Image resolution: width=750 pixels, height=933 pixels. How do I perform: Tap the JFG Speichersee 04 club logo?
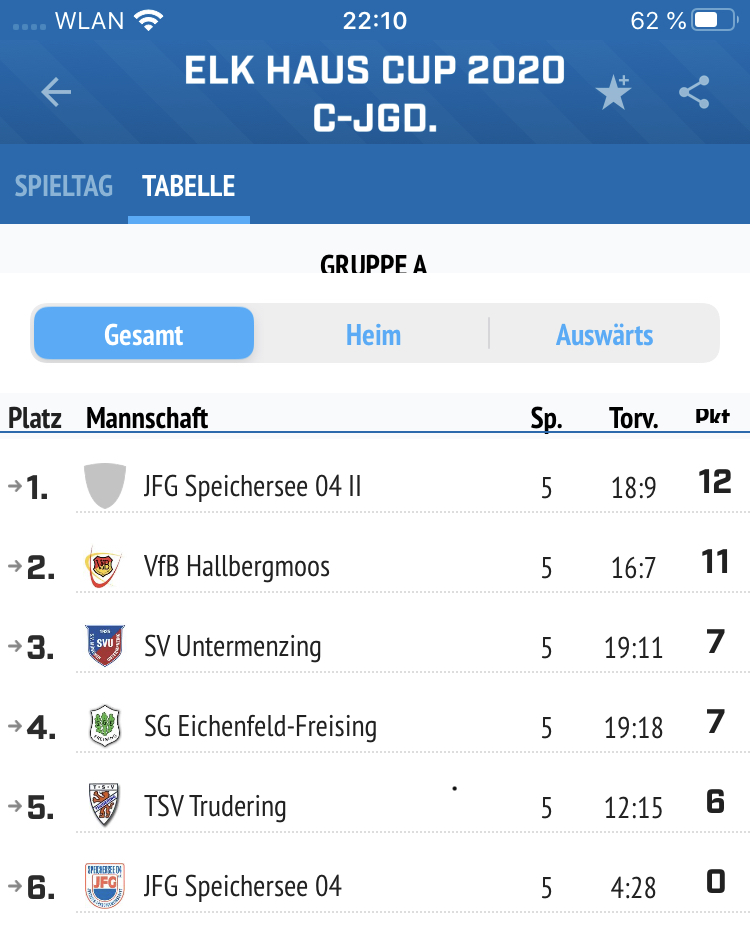coord(105,885)
